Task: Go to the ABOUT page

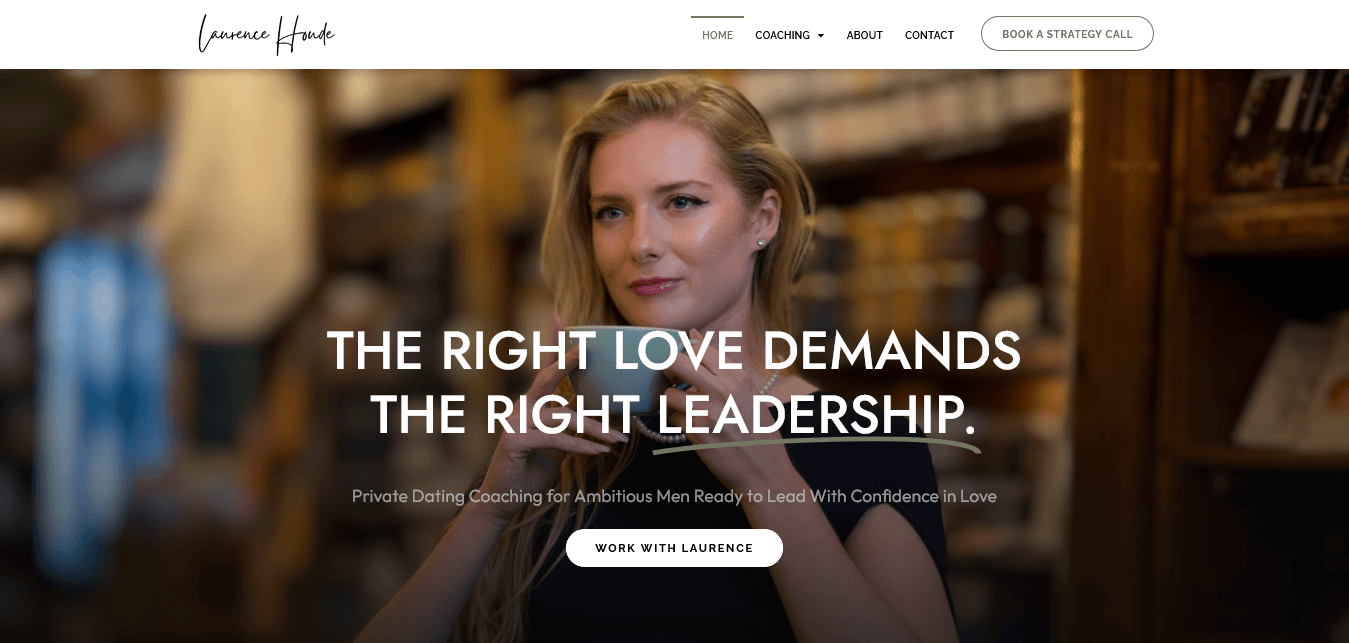Action: 864,35
